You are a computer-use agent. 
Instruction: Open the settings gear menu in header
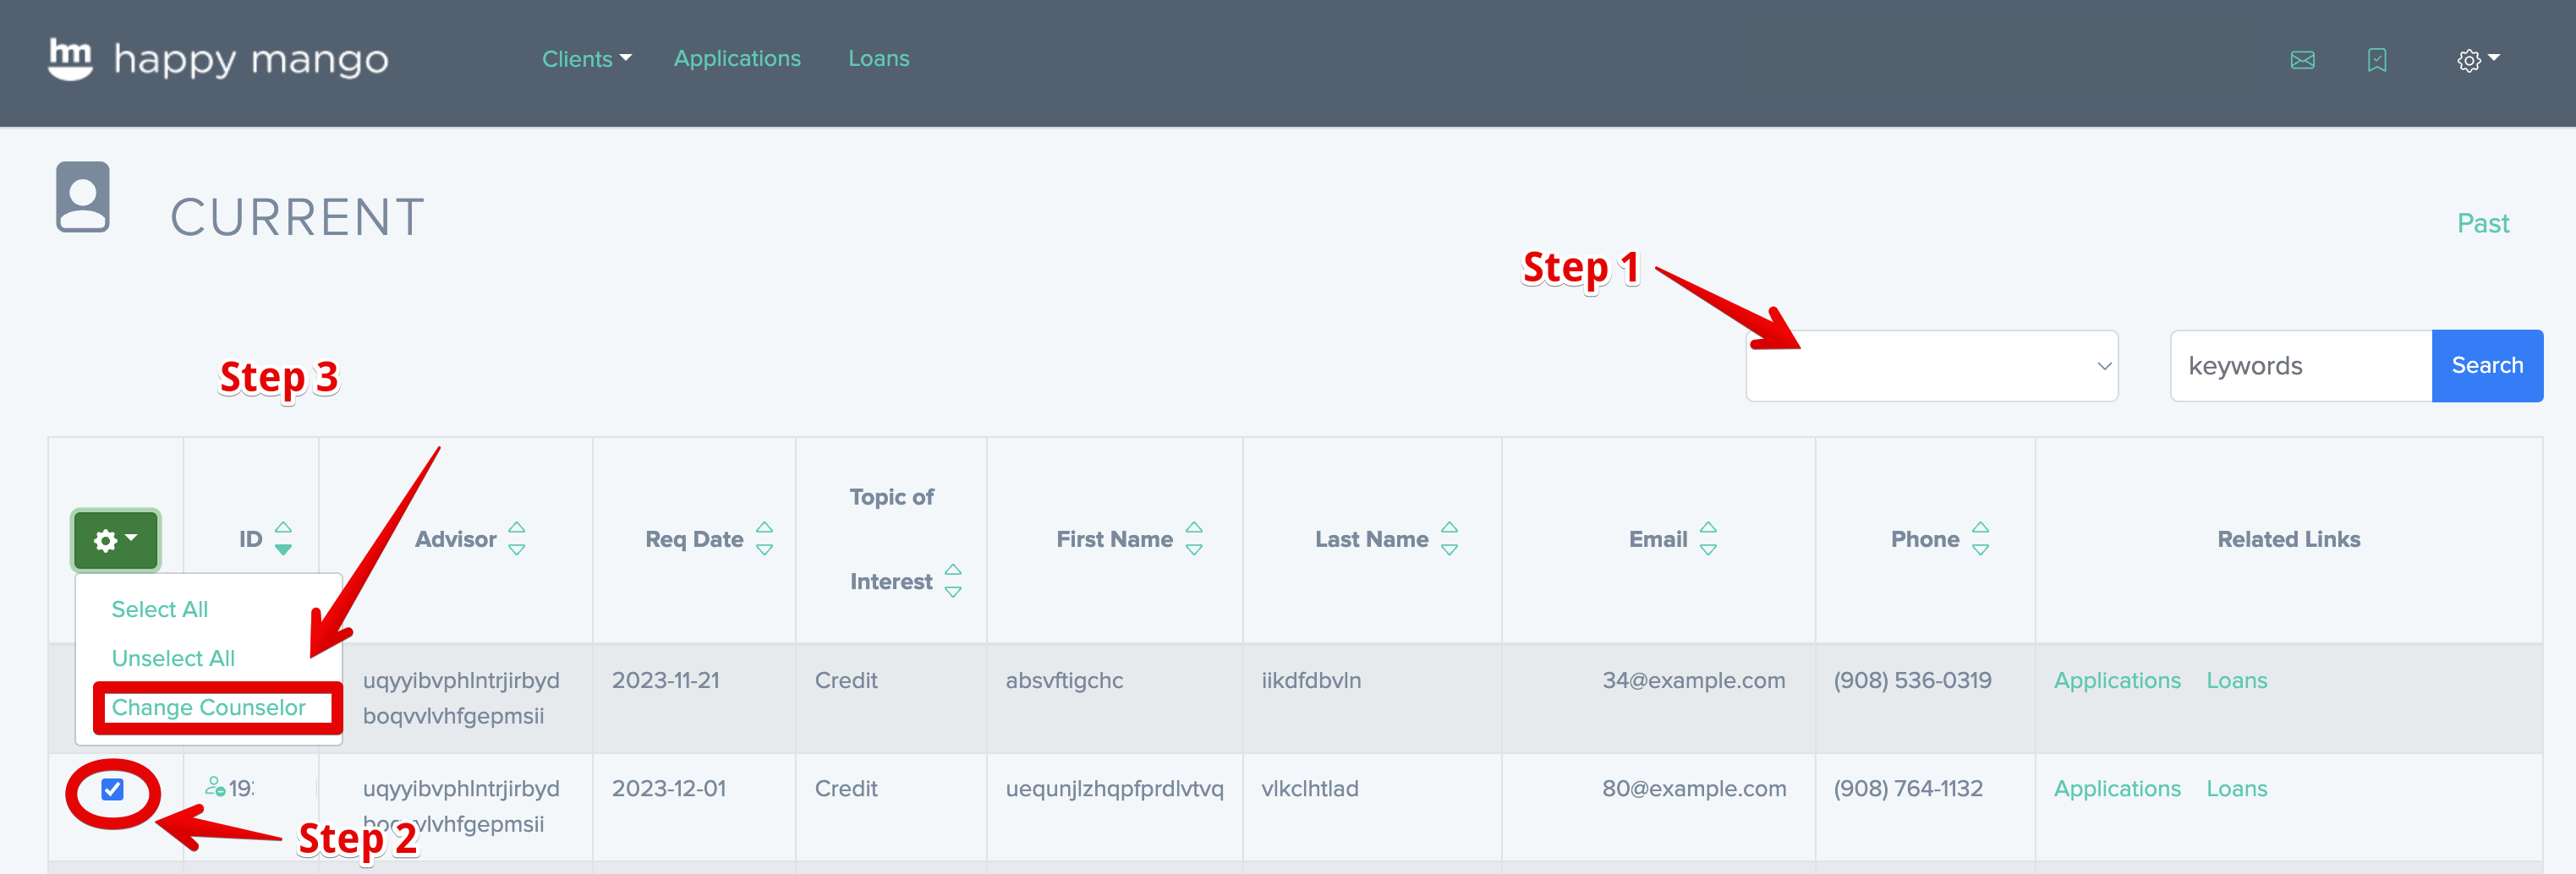click(2476, 60)
